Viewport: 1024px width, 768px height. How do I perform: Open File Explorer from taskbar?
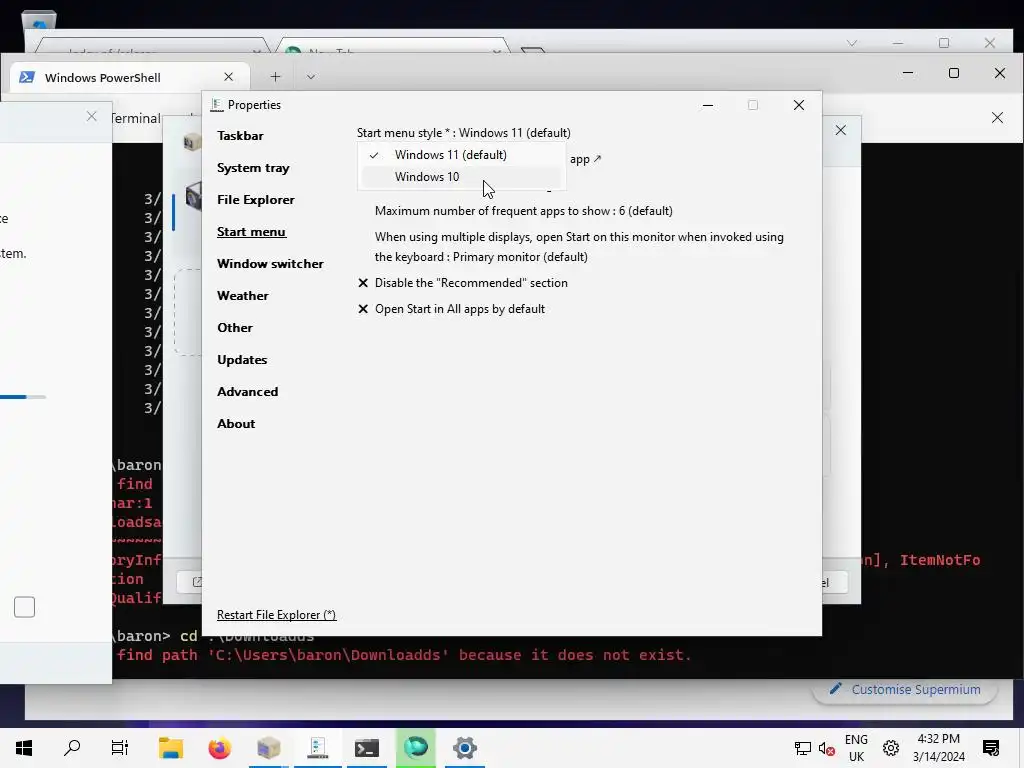[171, 748]
